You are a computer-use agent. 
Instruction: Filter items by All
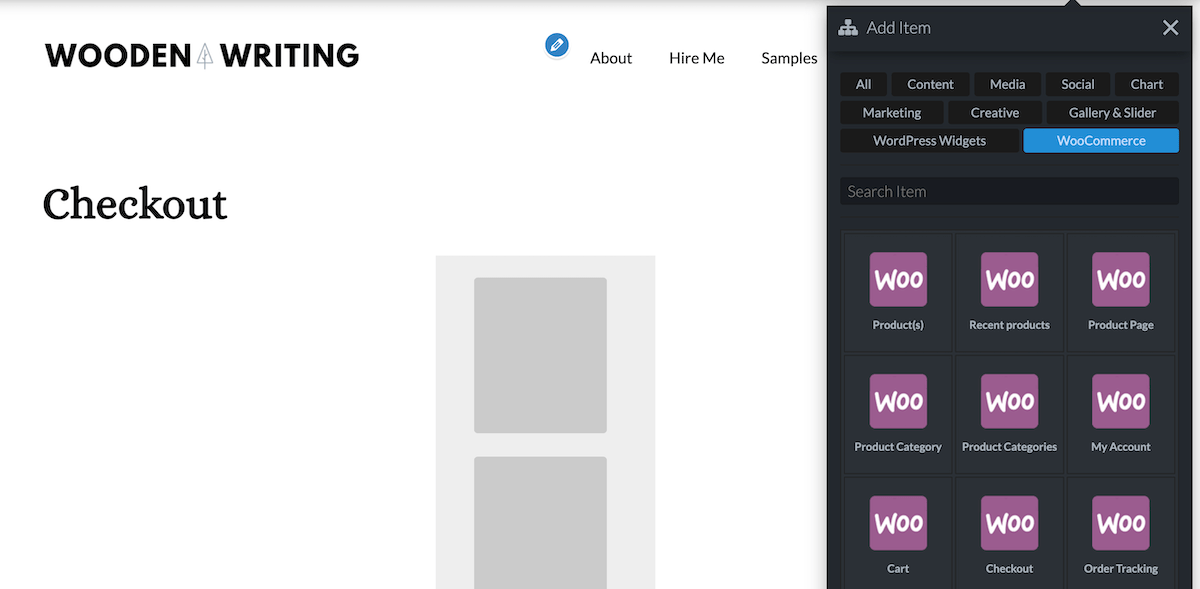864,84
